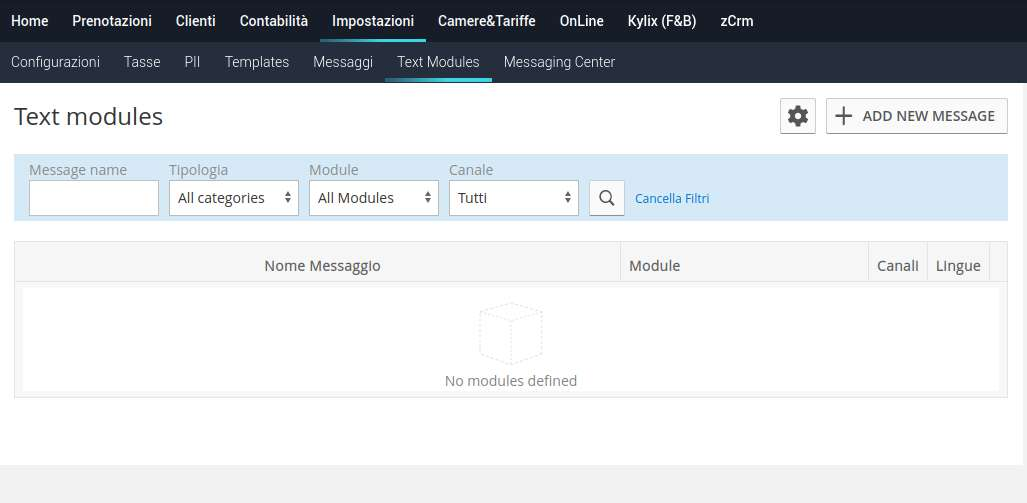Select the Contabilità menu
The image size is (1027, 503).
click(x=274, y=21)
